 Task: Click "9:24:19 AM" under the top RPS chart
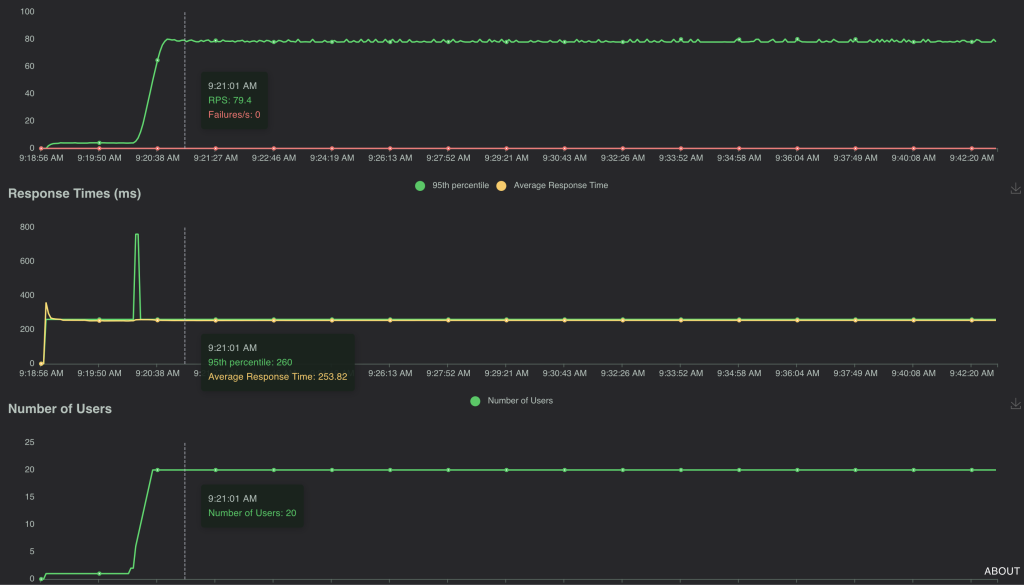point(332,158)
